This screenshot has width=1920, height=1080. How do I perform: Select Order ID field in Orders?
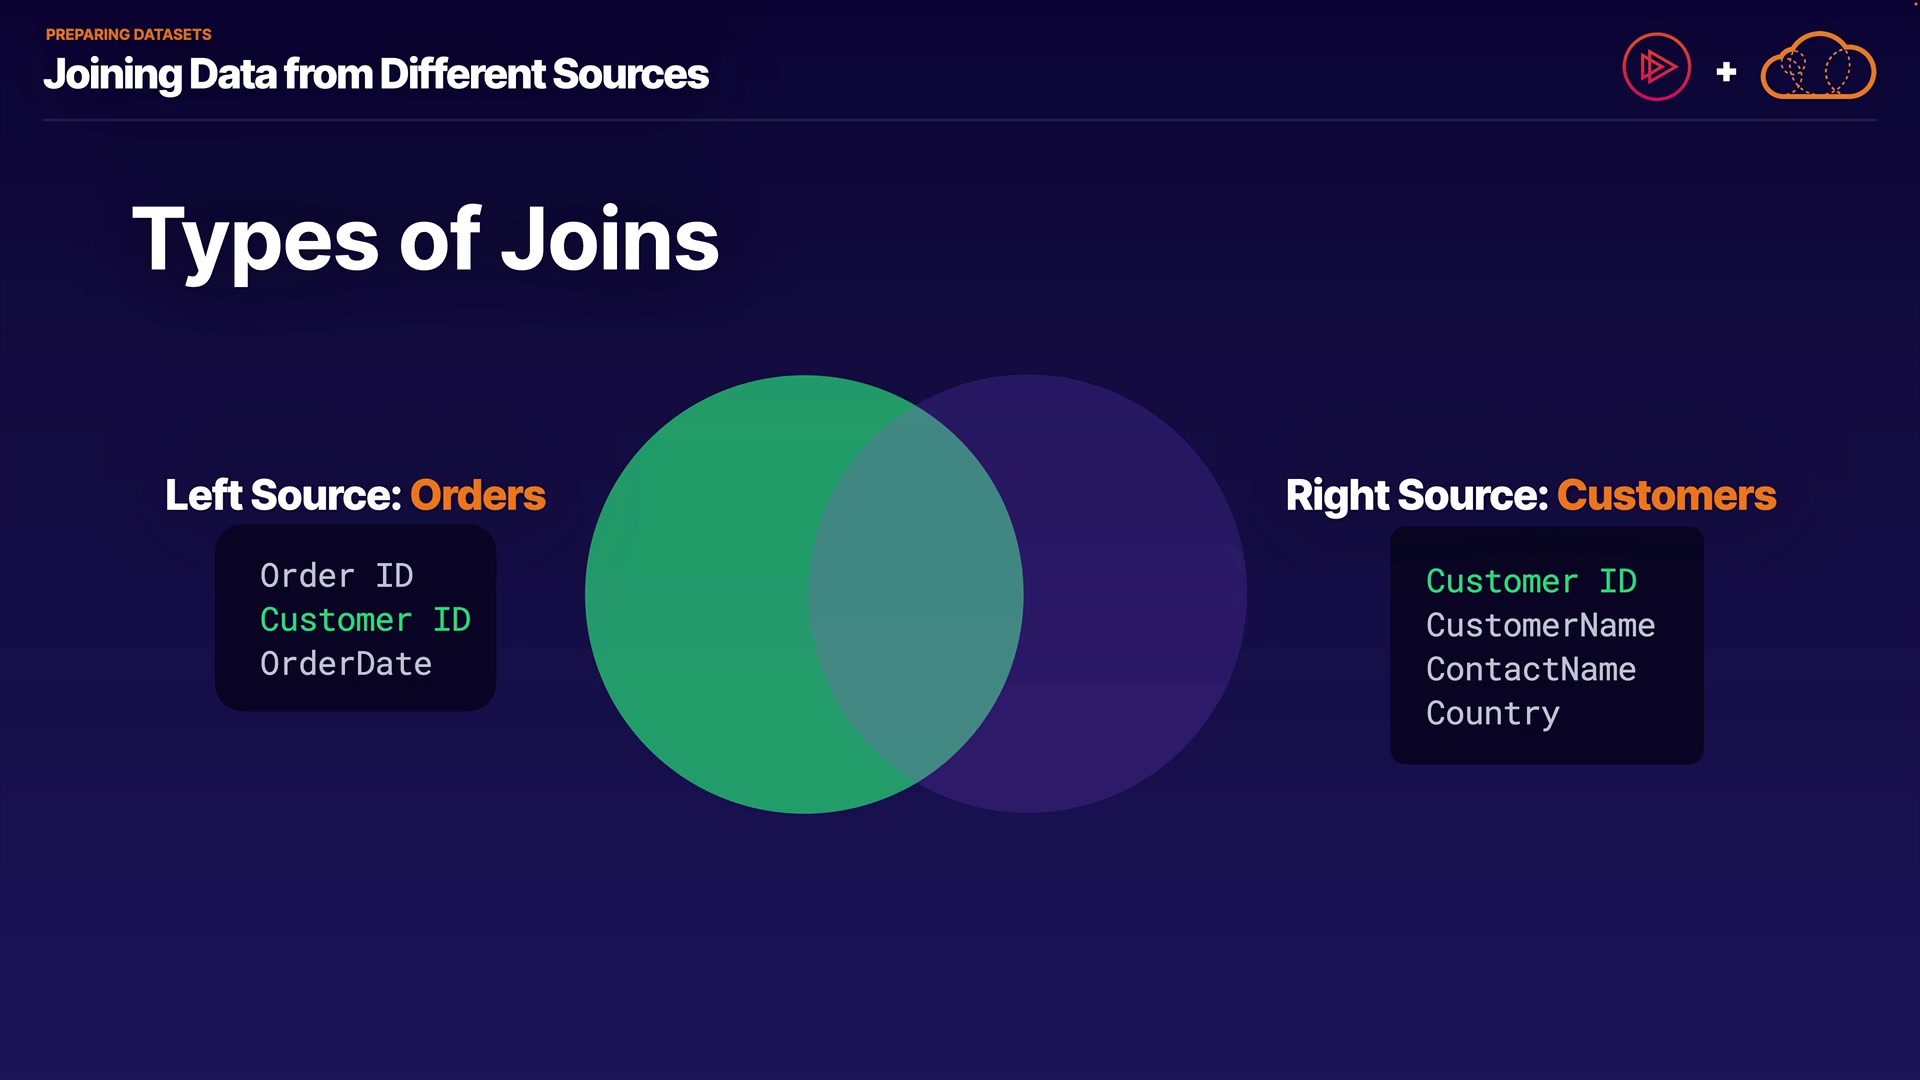pyautogui.click(x=336, y=576)
